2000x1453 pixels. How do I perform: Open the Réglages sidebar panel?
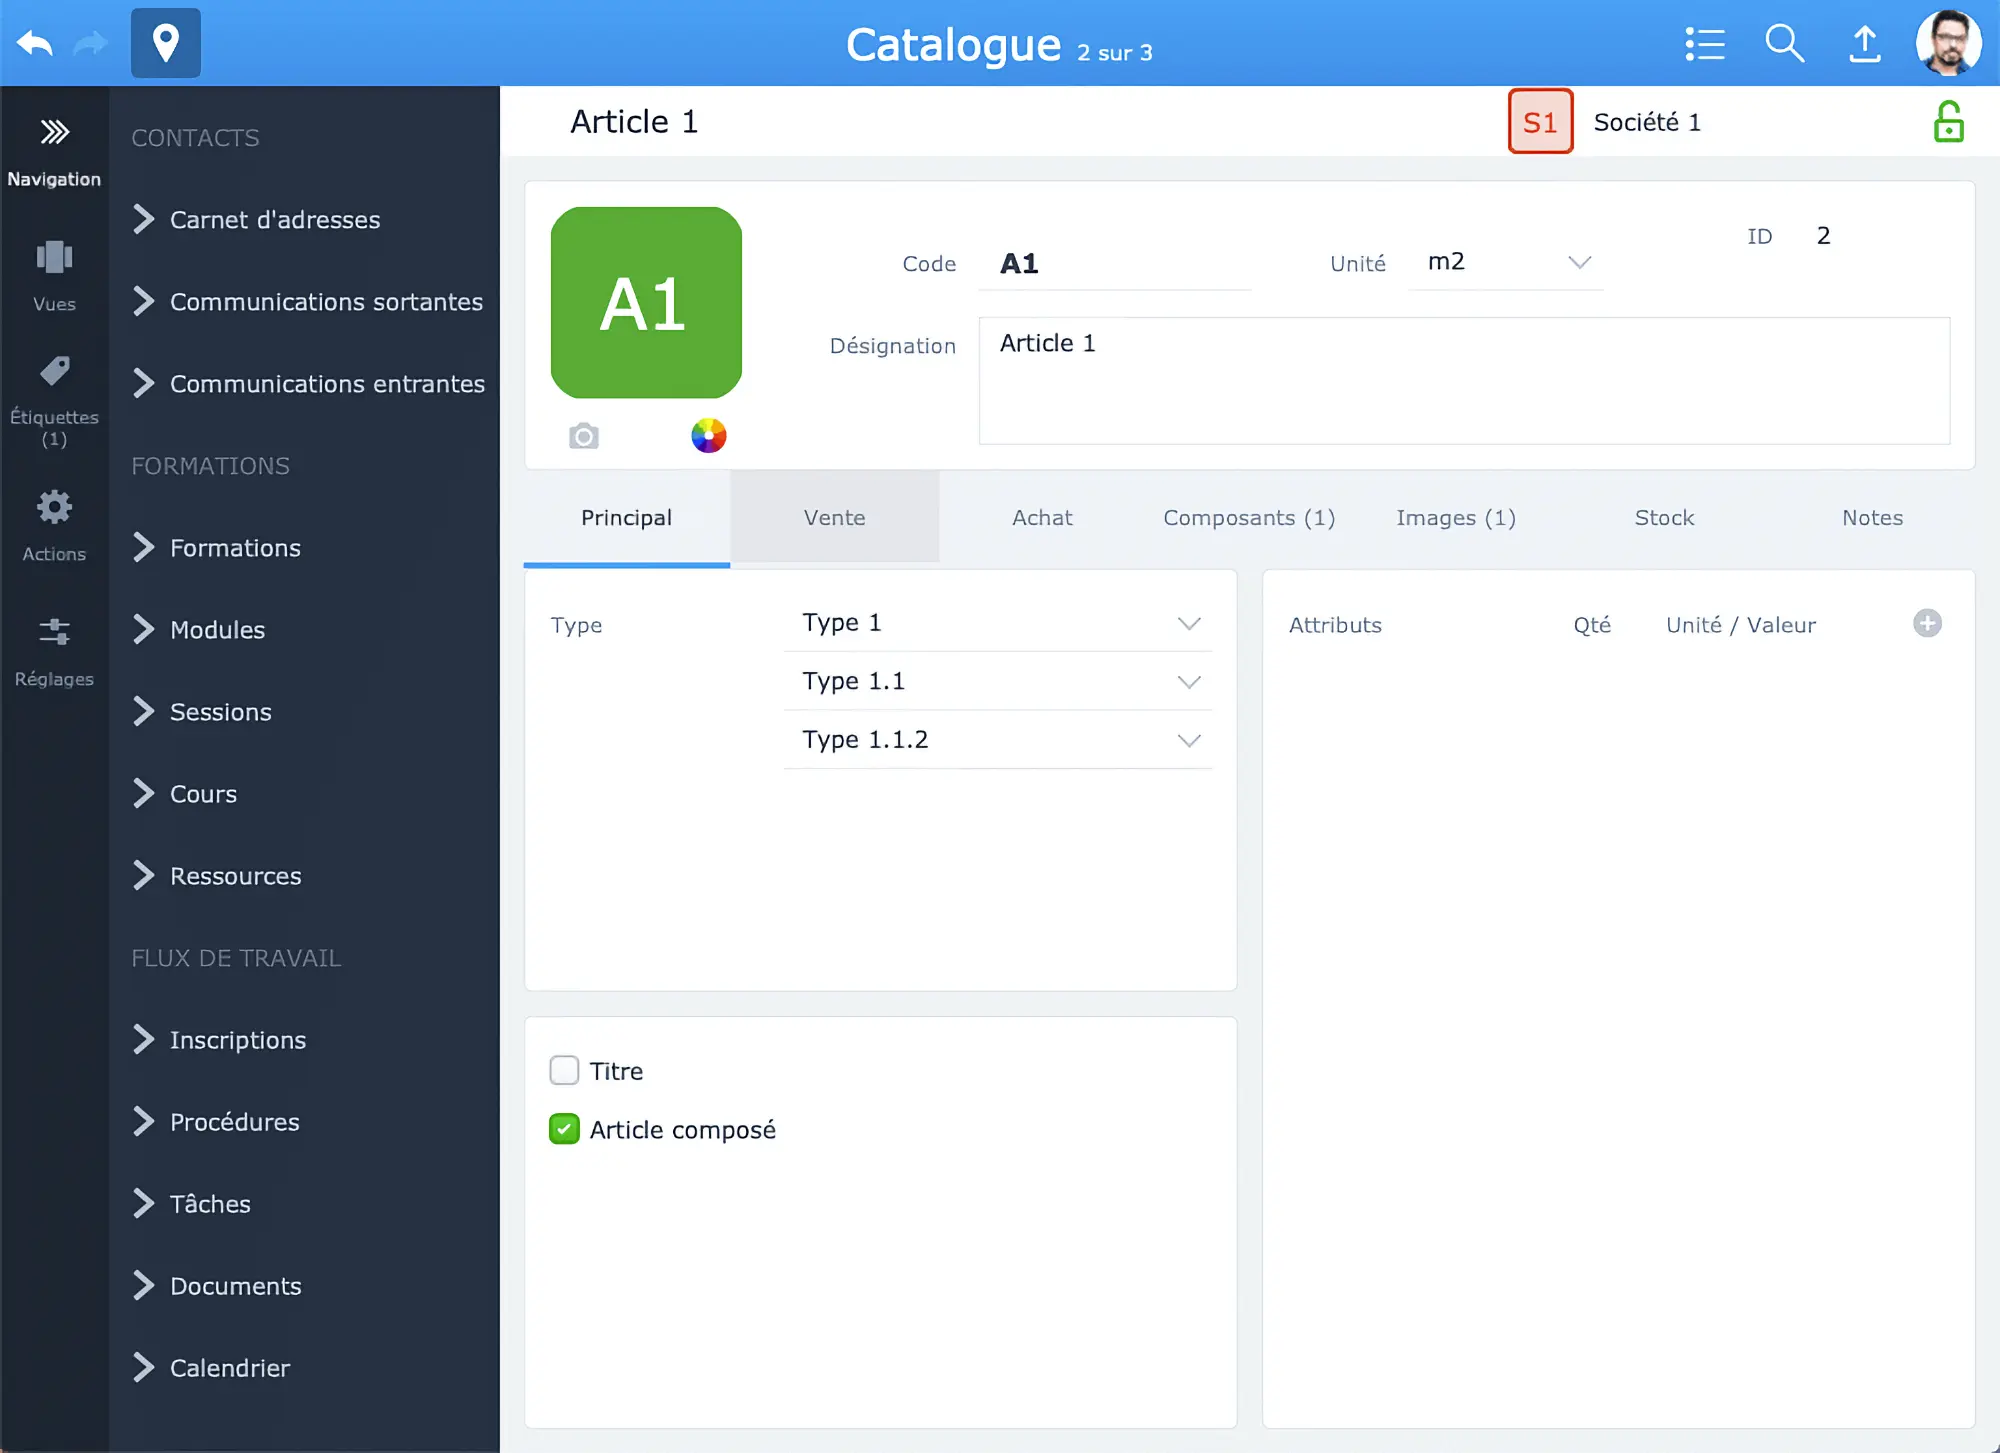tap(54, 650)
